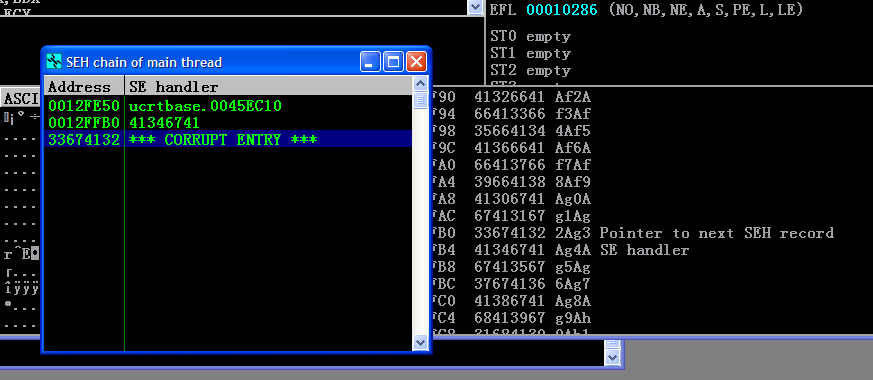Click the disassembly pane scroll down arrow
The width and height of the screenshot is (873, 380).
coord(475,7)
